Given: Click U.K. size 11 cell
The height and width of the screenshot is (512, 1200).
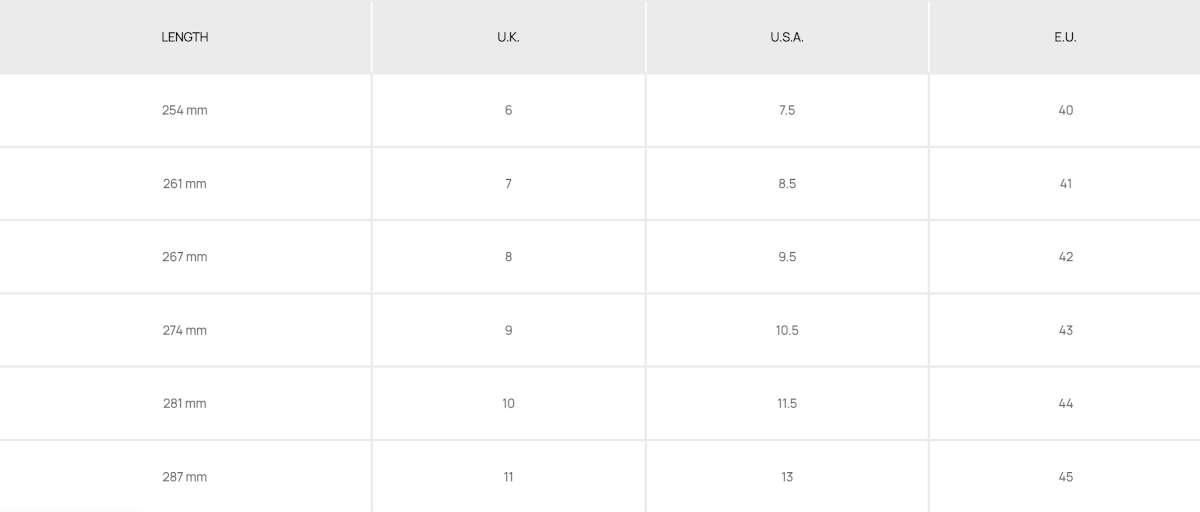Looking at the screenshot, I should (508, 477).
